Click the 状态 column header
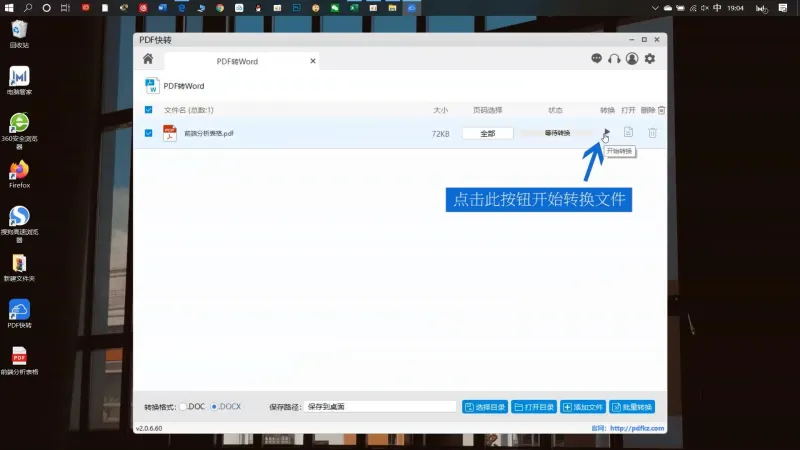Screen dimensions: 800x450 pyautogui.click(x=555, y=110)
